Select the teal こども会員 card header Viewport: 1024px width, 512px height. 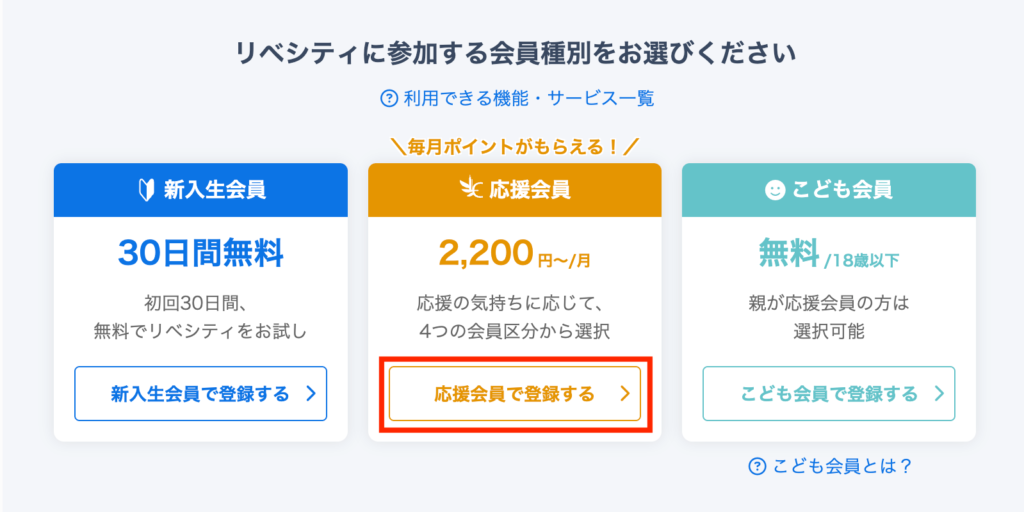829,190
